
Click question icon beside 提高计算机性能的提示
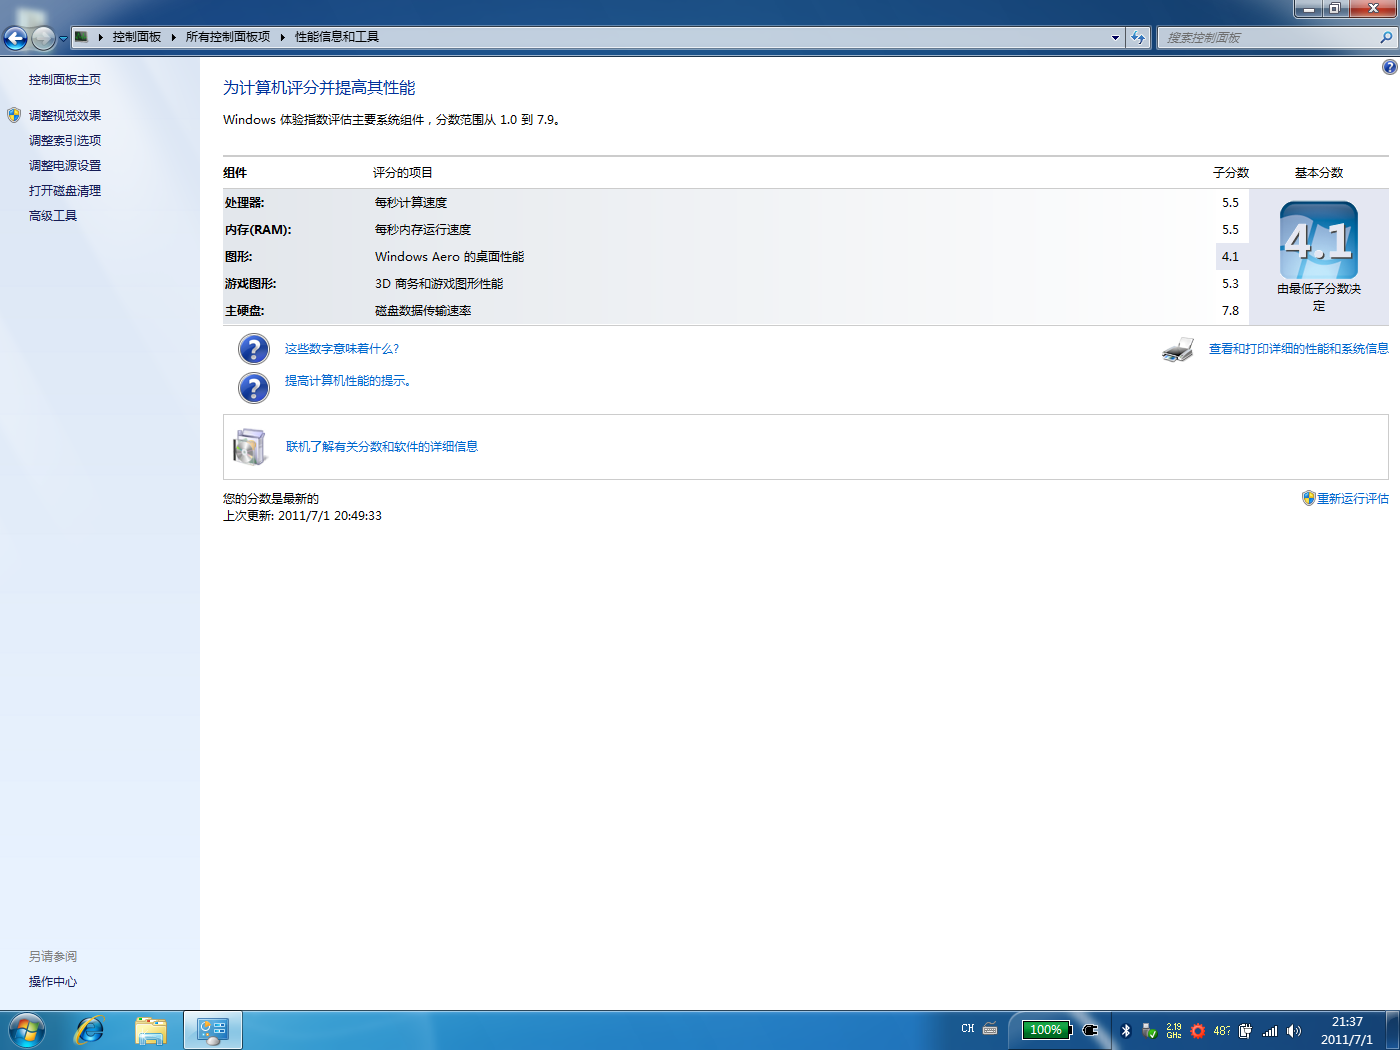tap(254, 388)
